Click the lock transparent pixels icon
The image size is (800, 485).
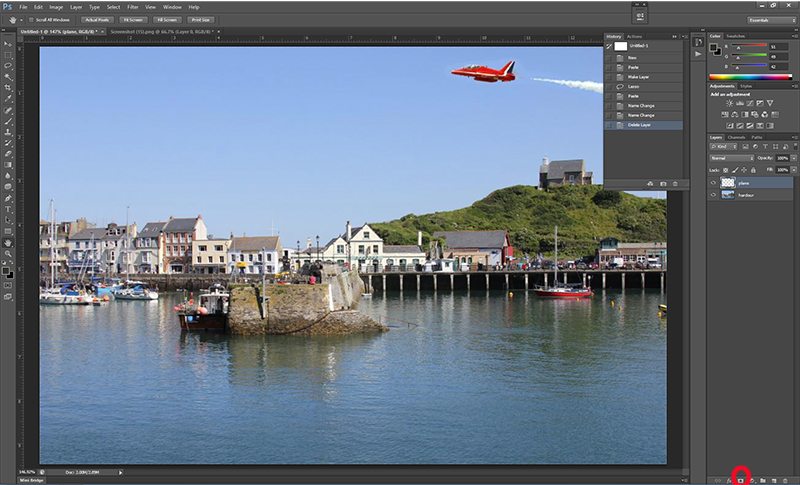[726, 170]
